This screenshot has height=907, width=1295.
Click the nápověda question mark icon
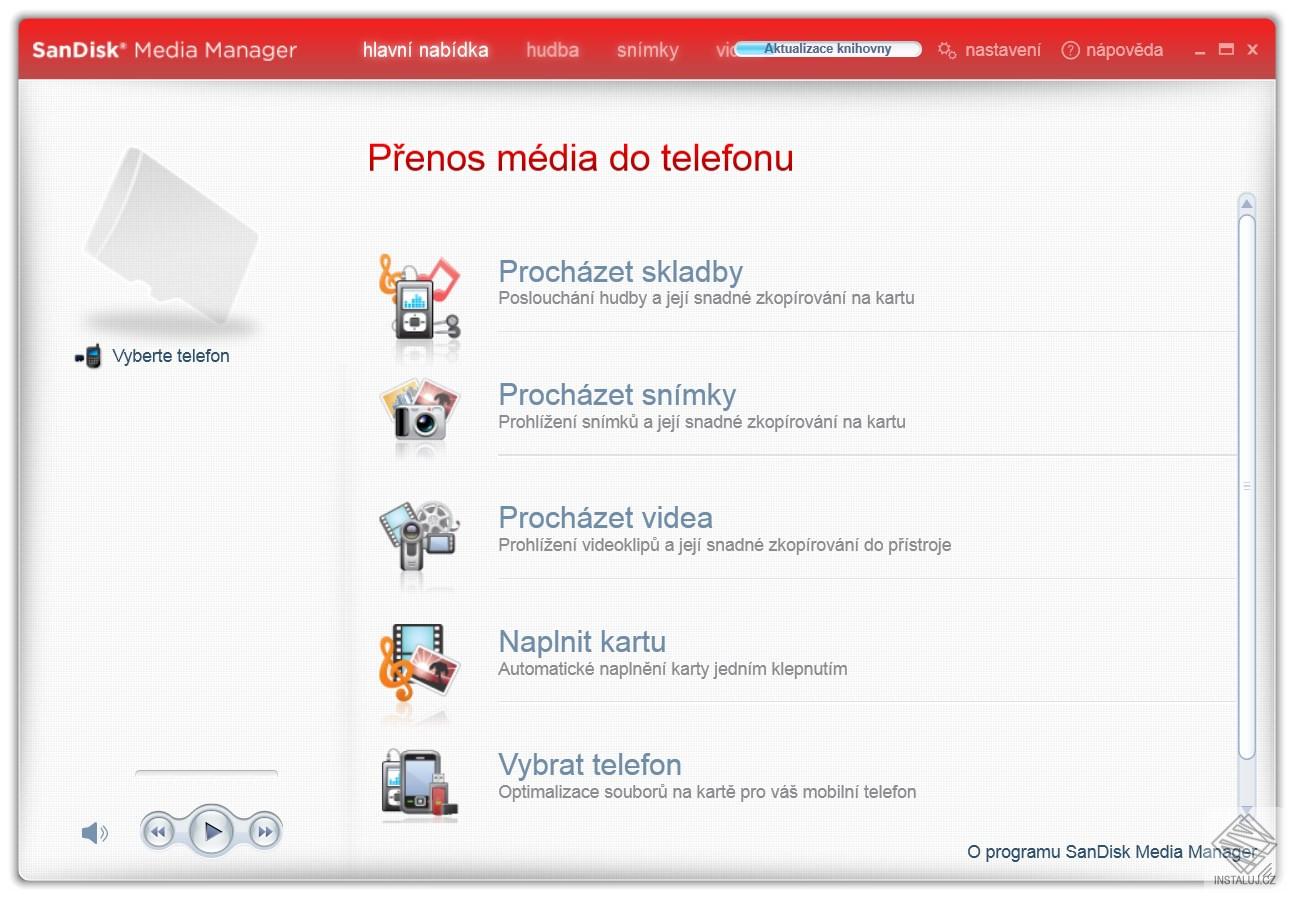click(x=1069, y=49)
